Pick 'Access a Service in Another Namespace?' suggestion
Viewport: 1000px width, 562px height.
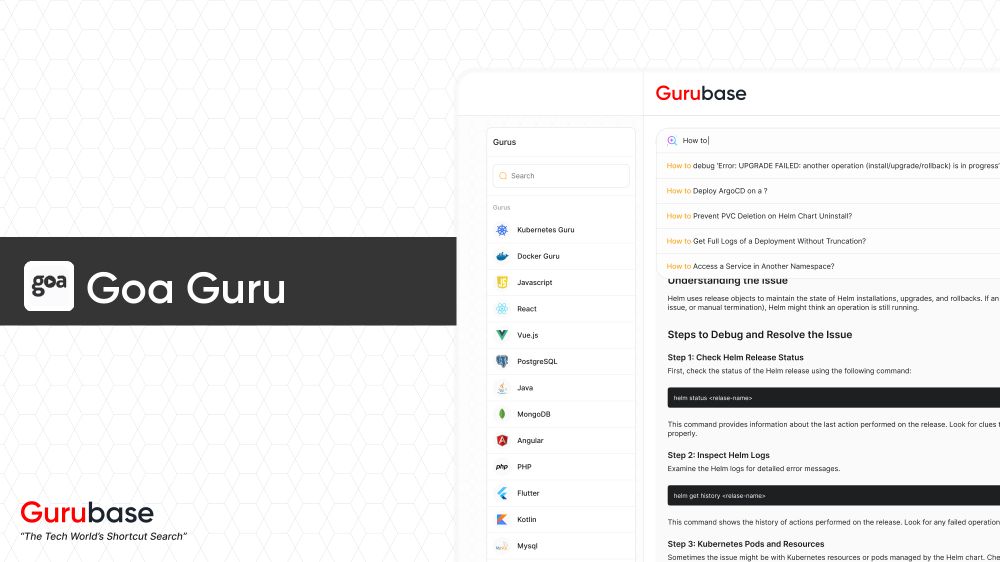click(x=828, y=267)
